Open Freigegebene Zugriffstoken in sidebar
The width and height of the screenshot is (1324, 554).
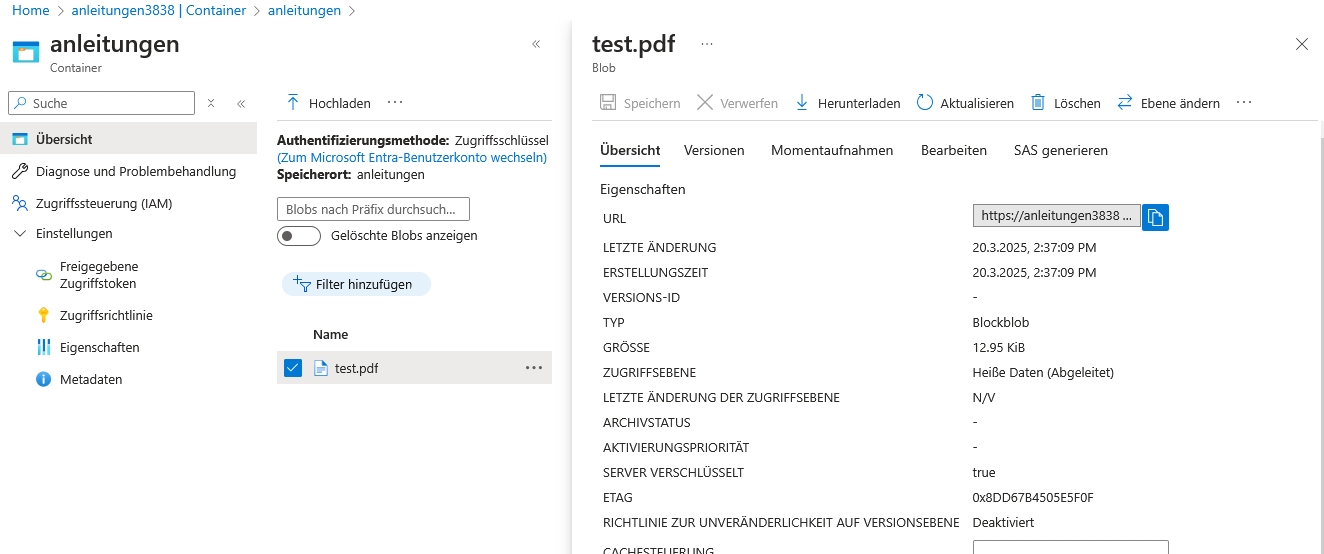[x=98, y=275]
